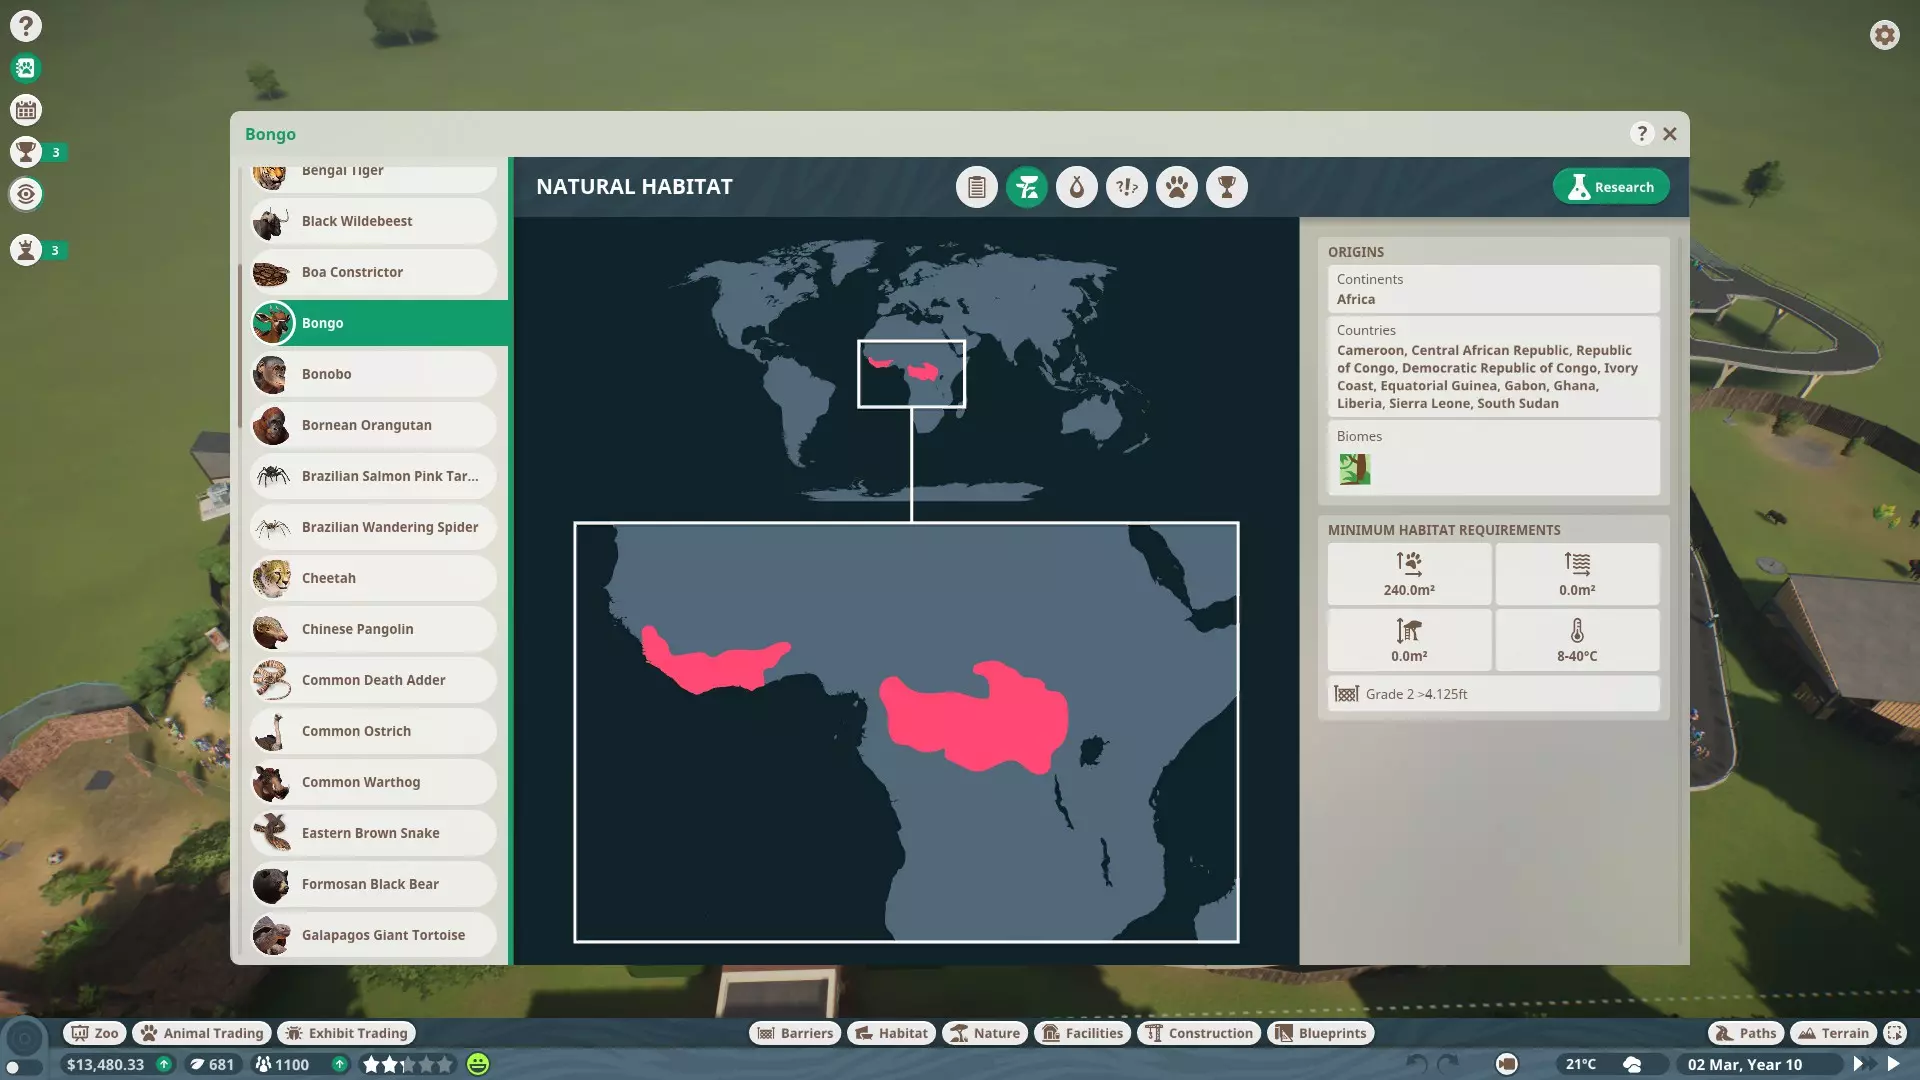This screenshot has width=1920, height=1080.
Task: Click the rainforest biome icon
Action: 1354,469
